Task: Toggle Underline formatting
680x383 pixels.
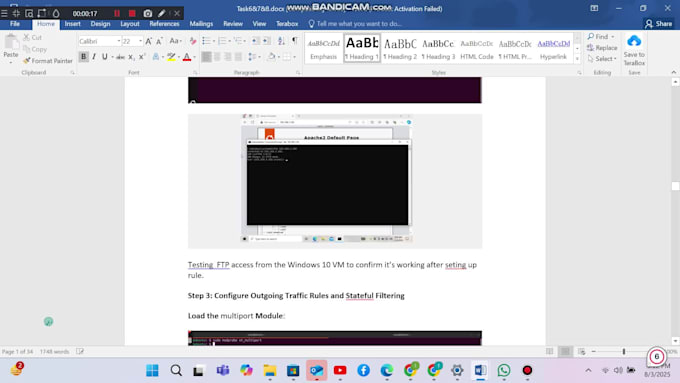Action: [105, 57]
